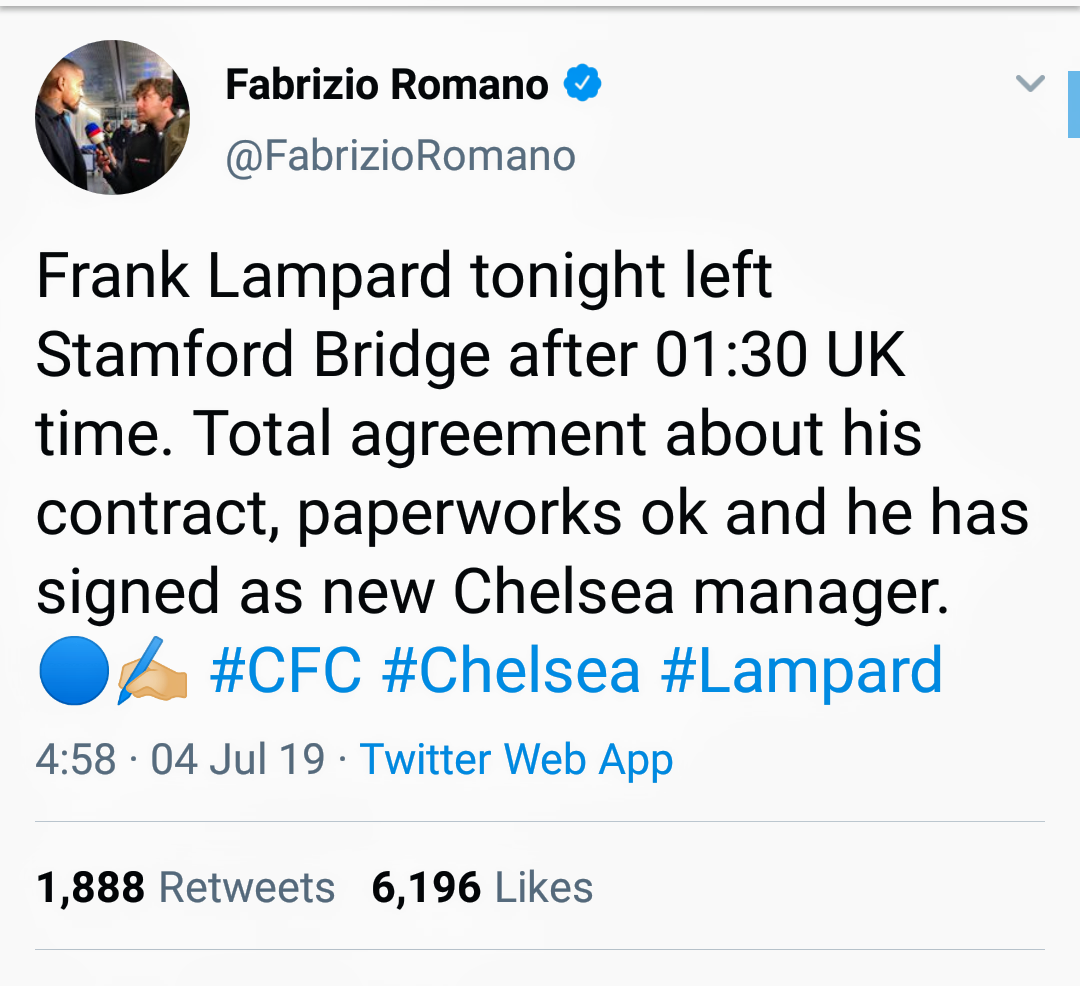
Task: View the 1,888 Retweets list
Action: pyautogui.click(x=185, y=887)
